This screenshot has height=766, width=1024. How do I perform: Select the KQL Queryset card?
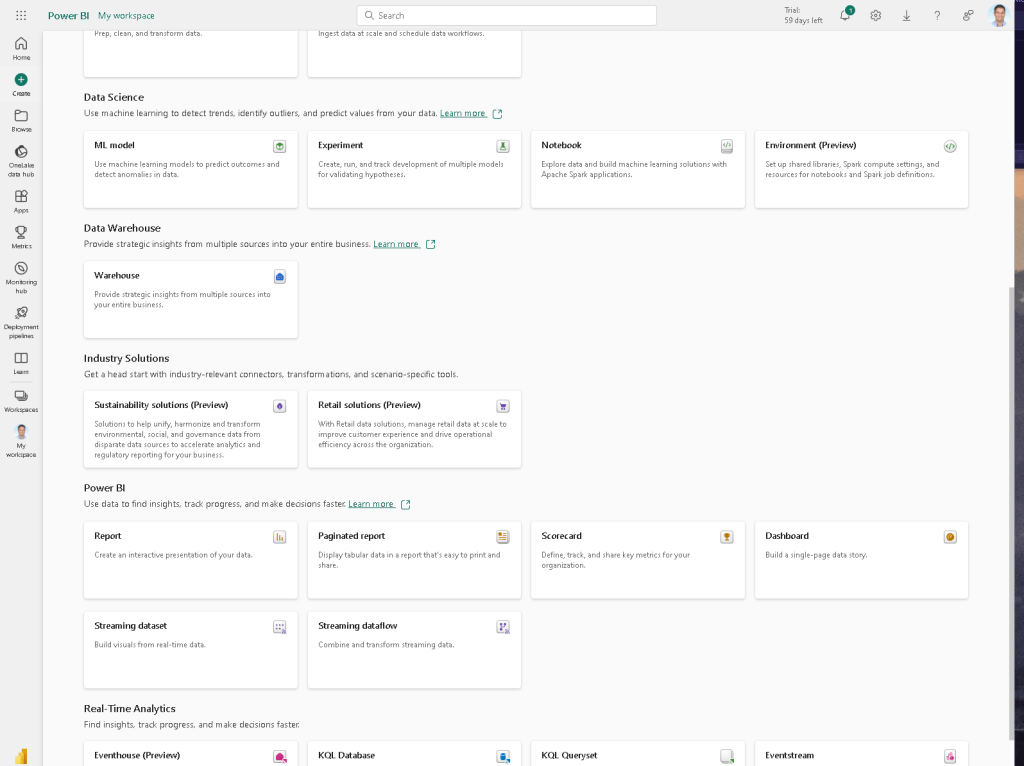point(638,754)
